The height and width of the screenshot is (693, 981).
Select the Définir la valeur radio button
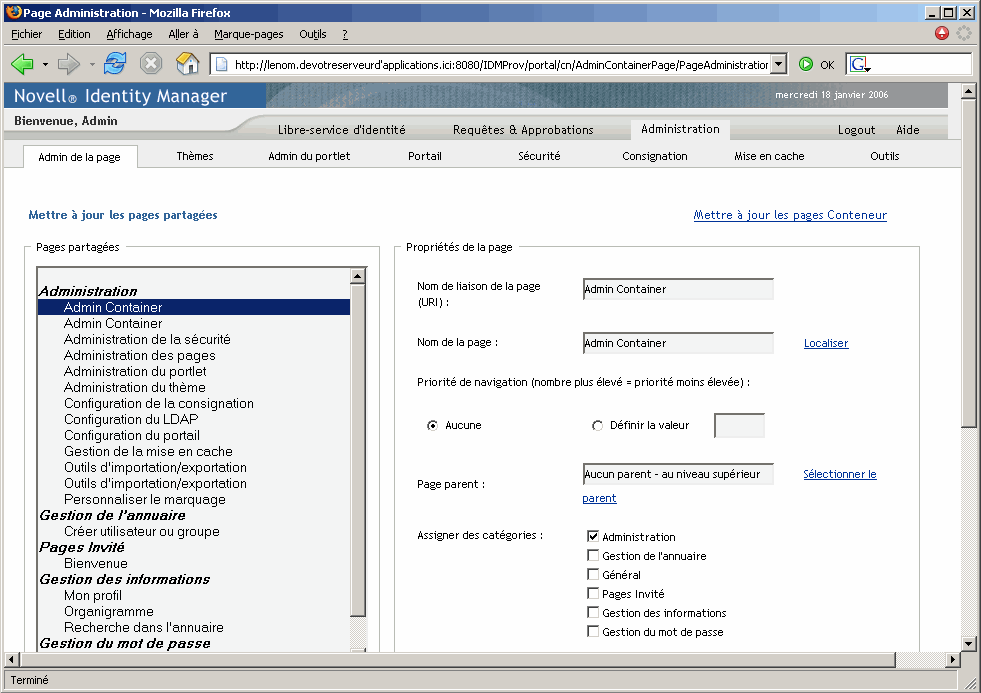[598, 425]
